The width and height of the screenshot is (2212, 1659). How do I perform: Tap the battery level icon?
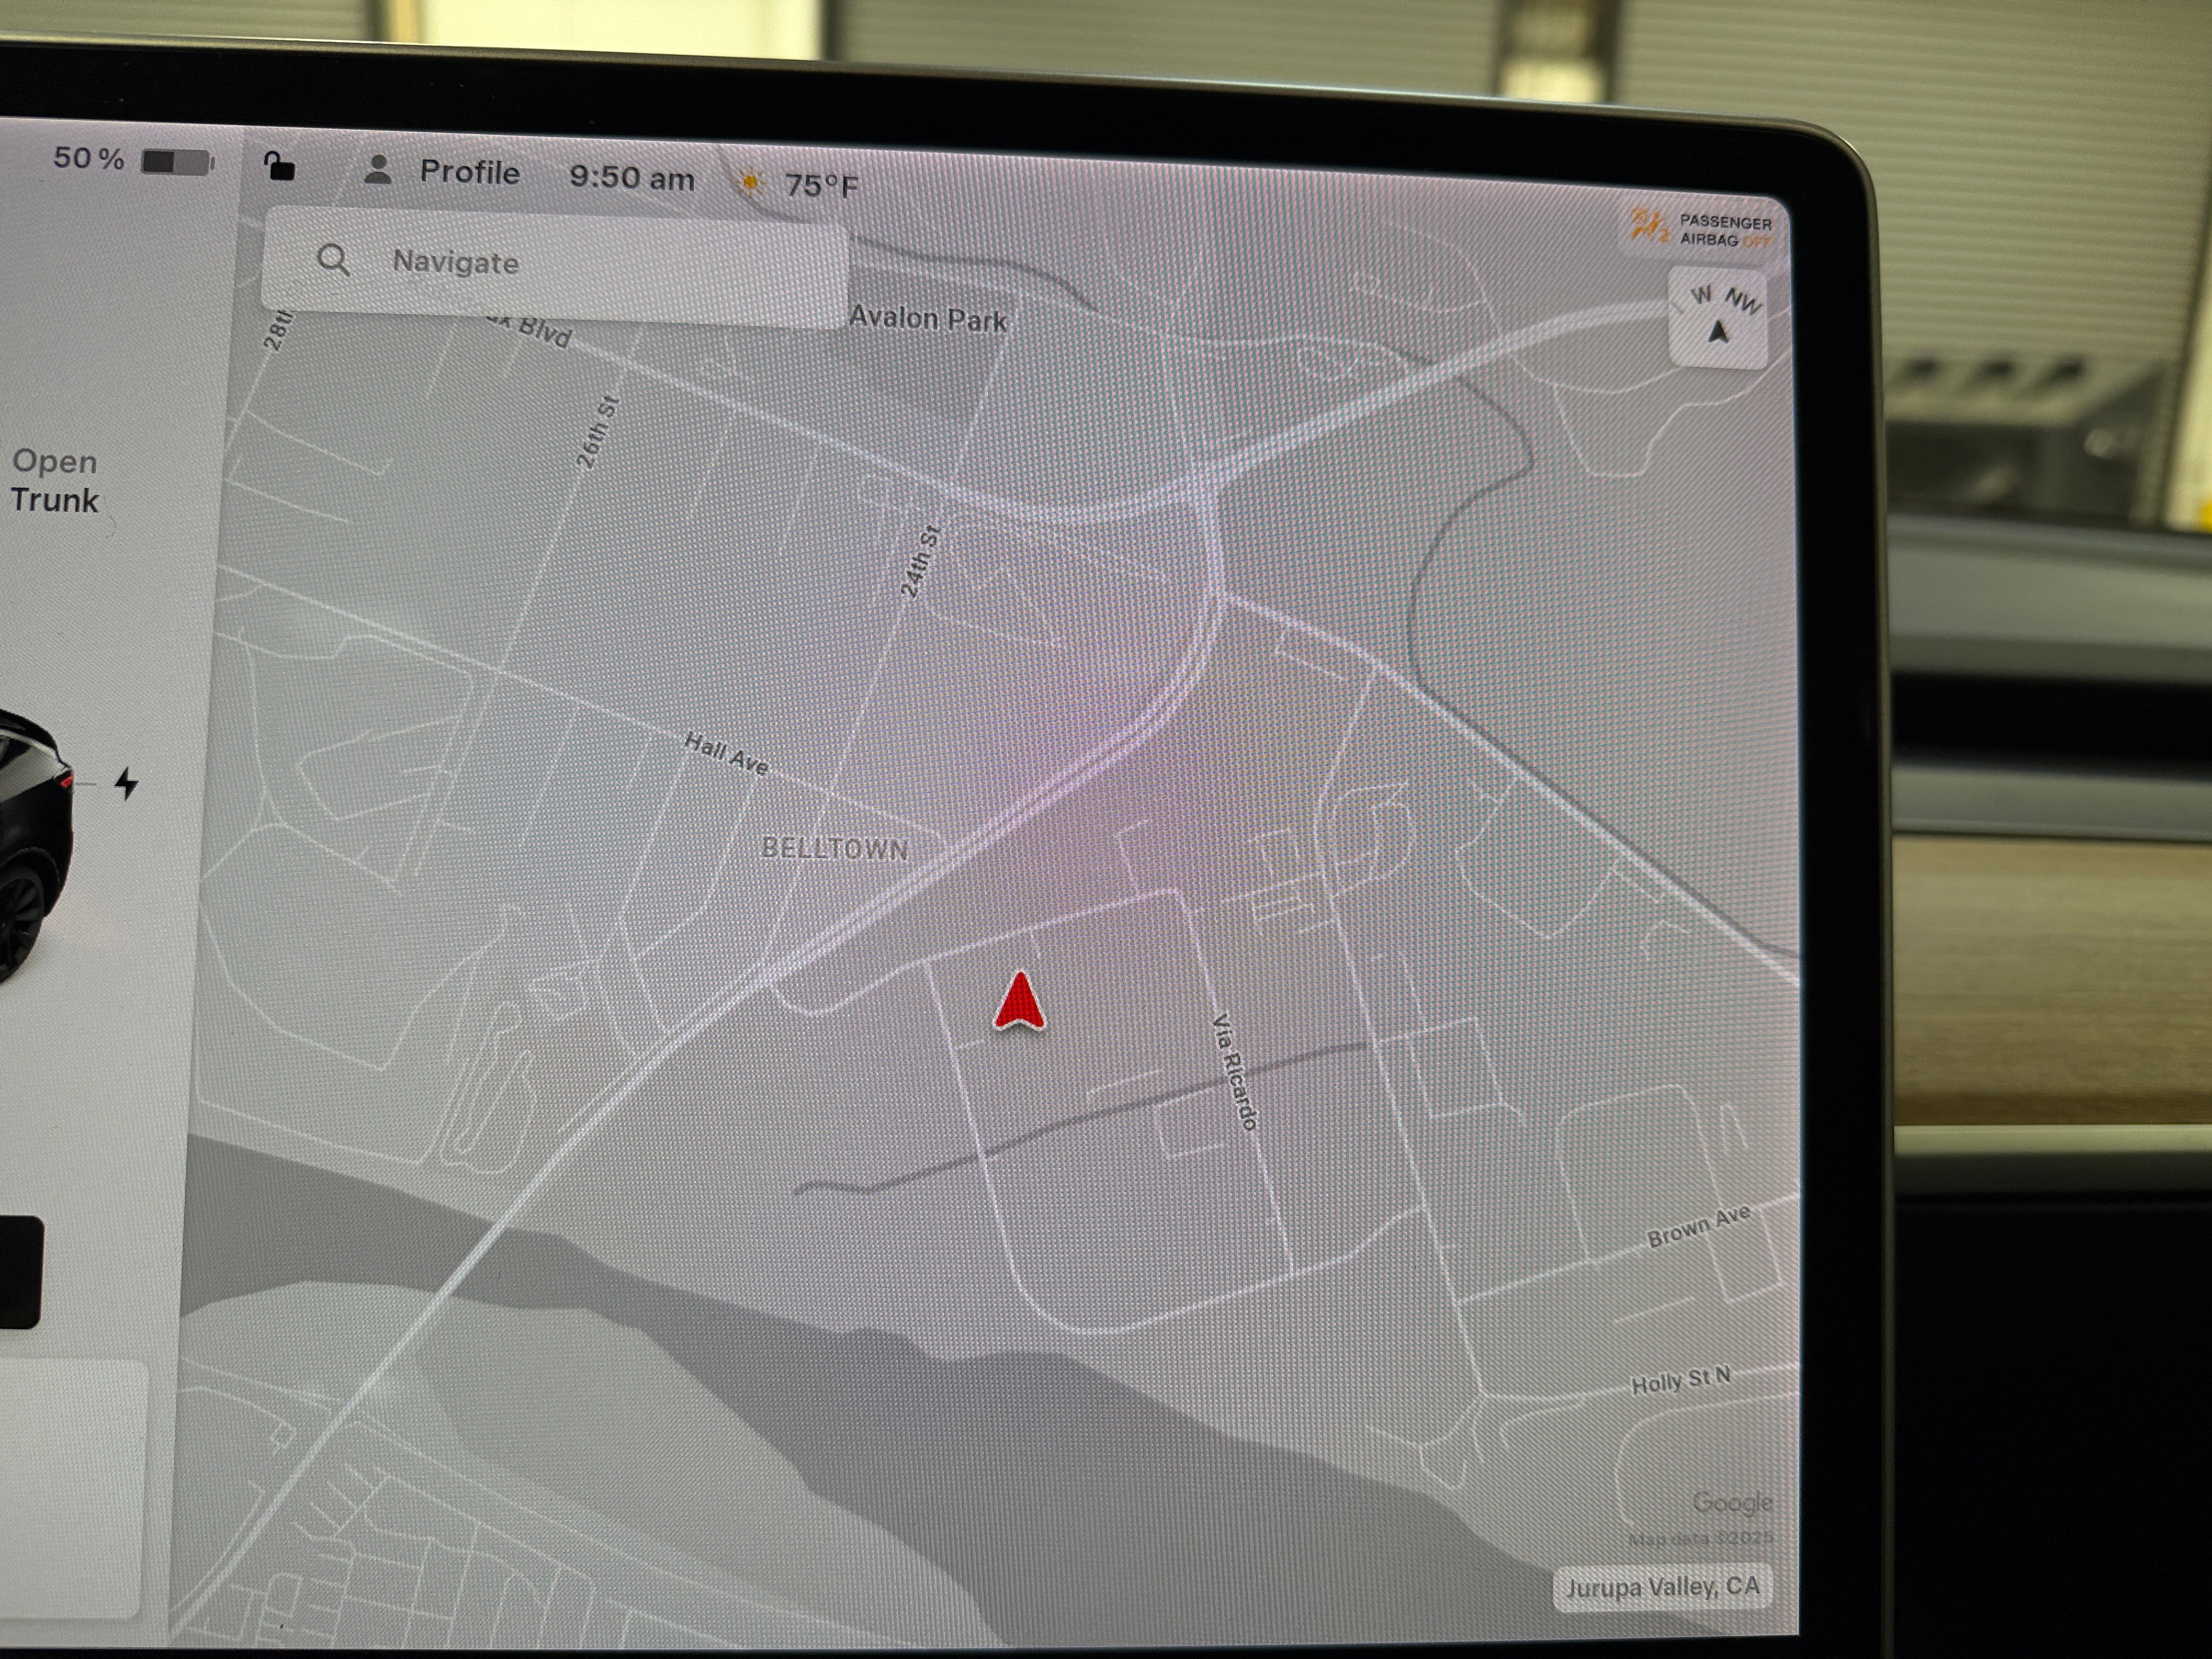tap(177, 162)
